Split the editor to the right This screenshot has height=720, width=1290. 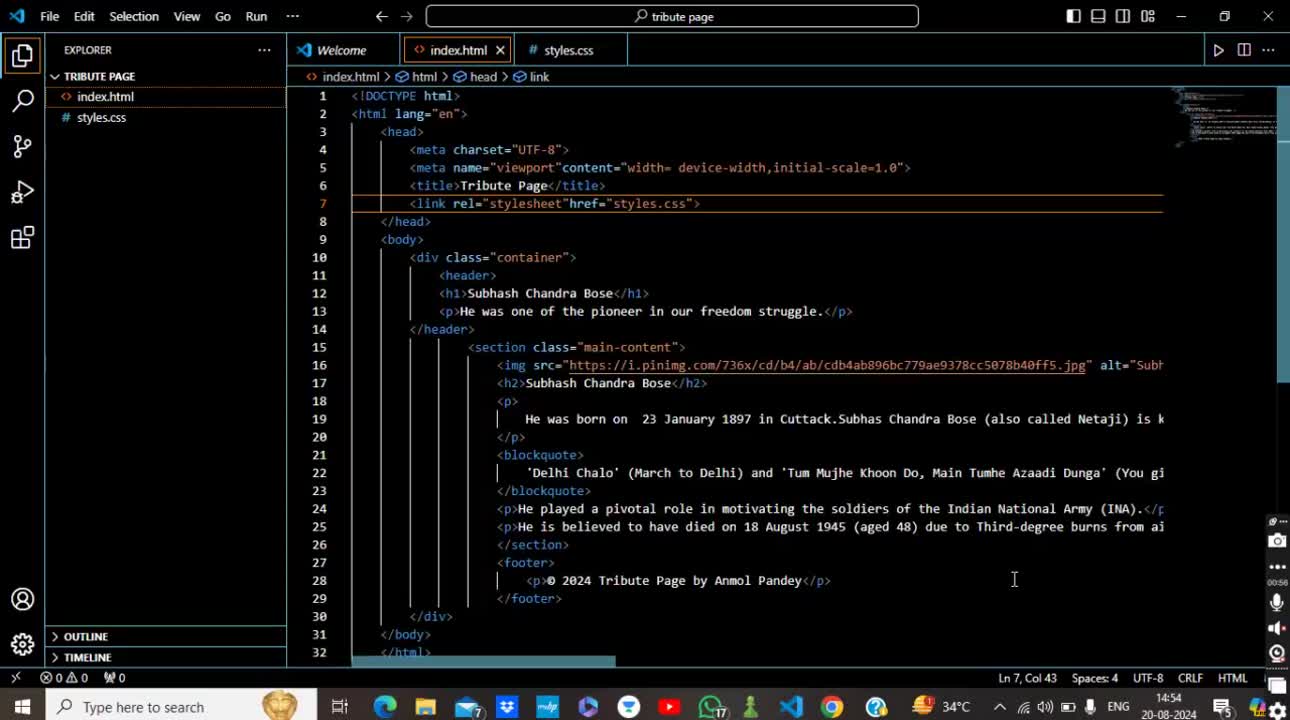[x=1244, y=50]
